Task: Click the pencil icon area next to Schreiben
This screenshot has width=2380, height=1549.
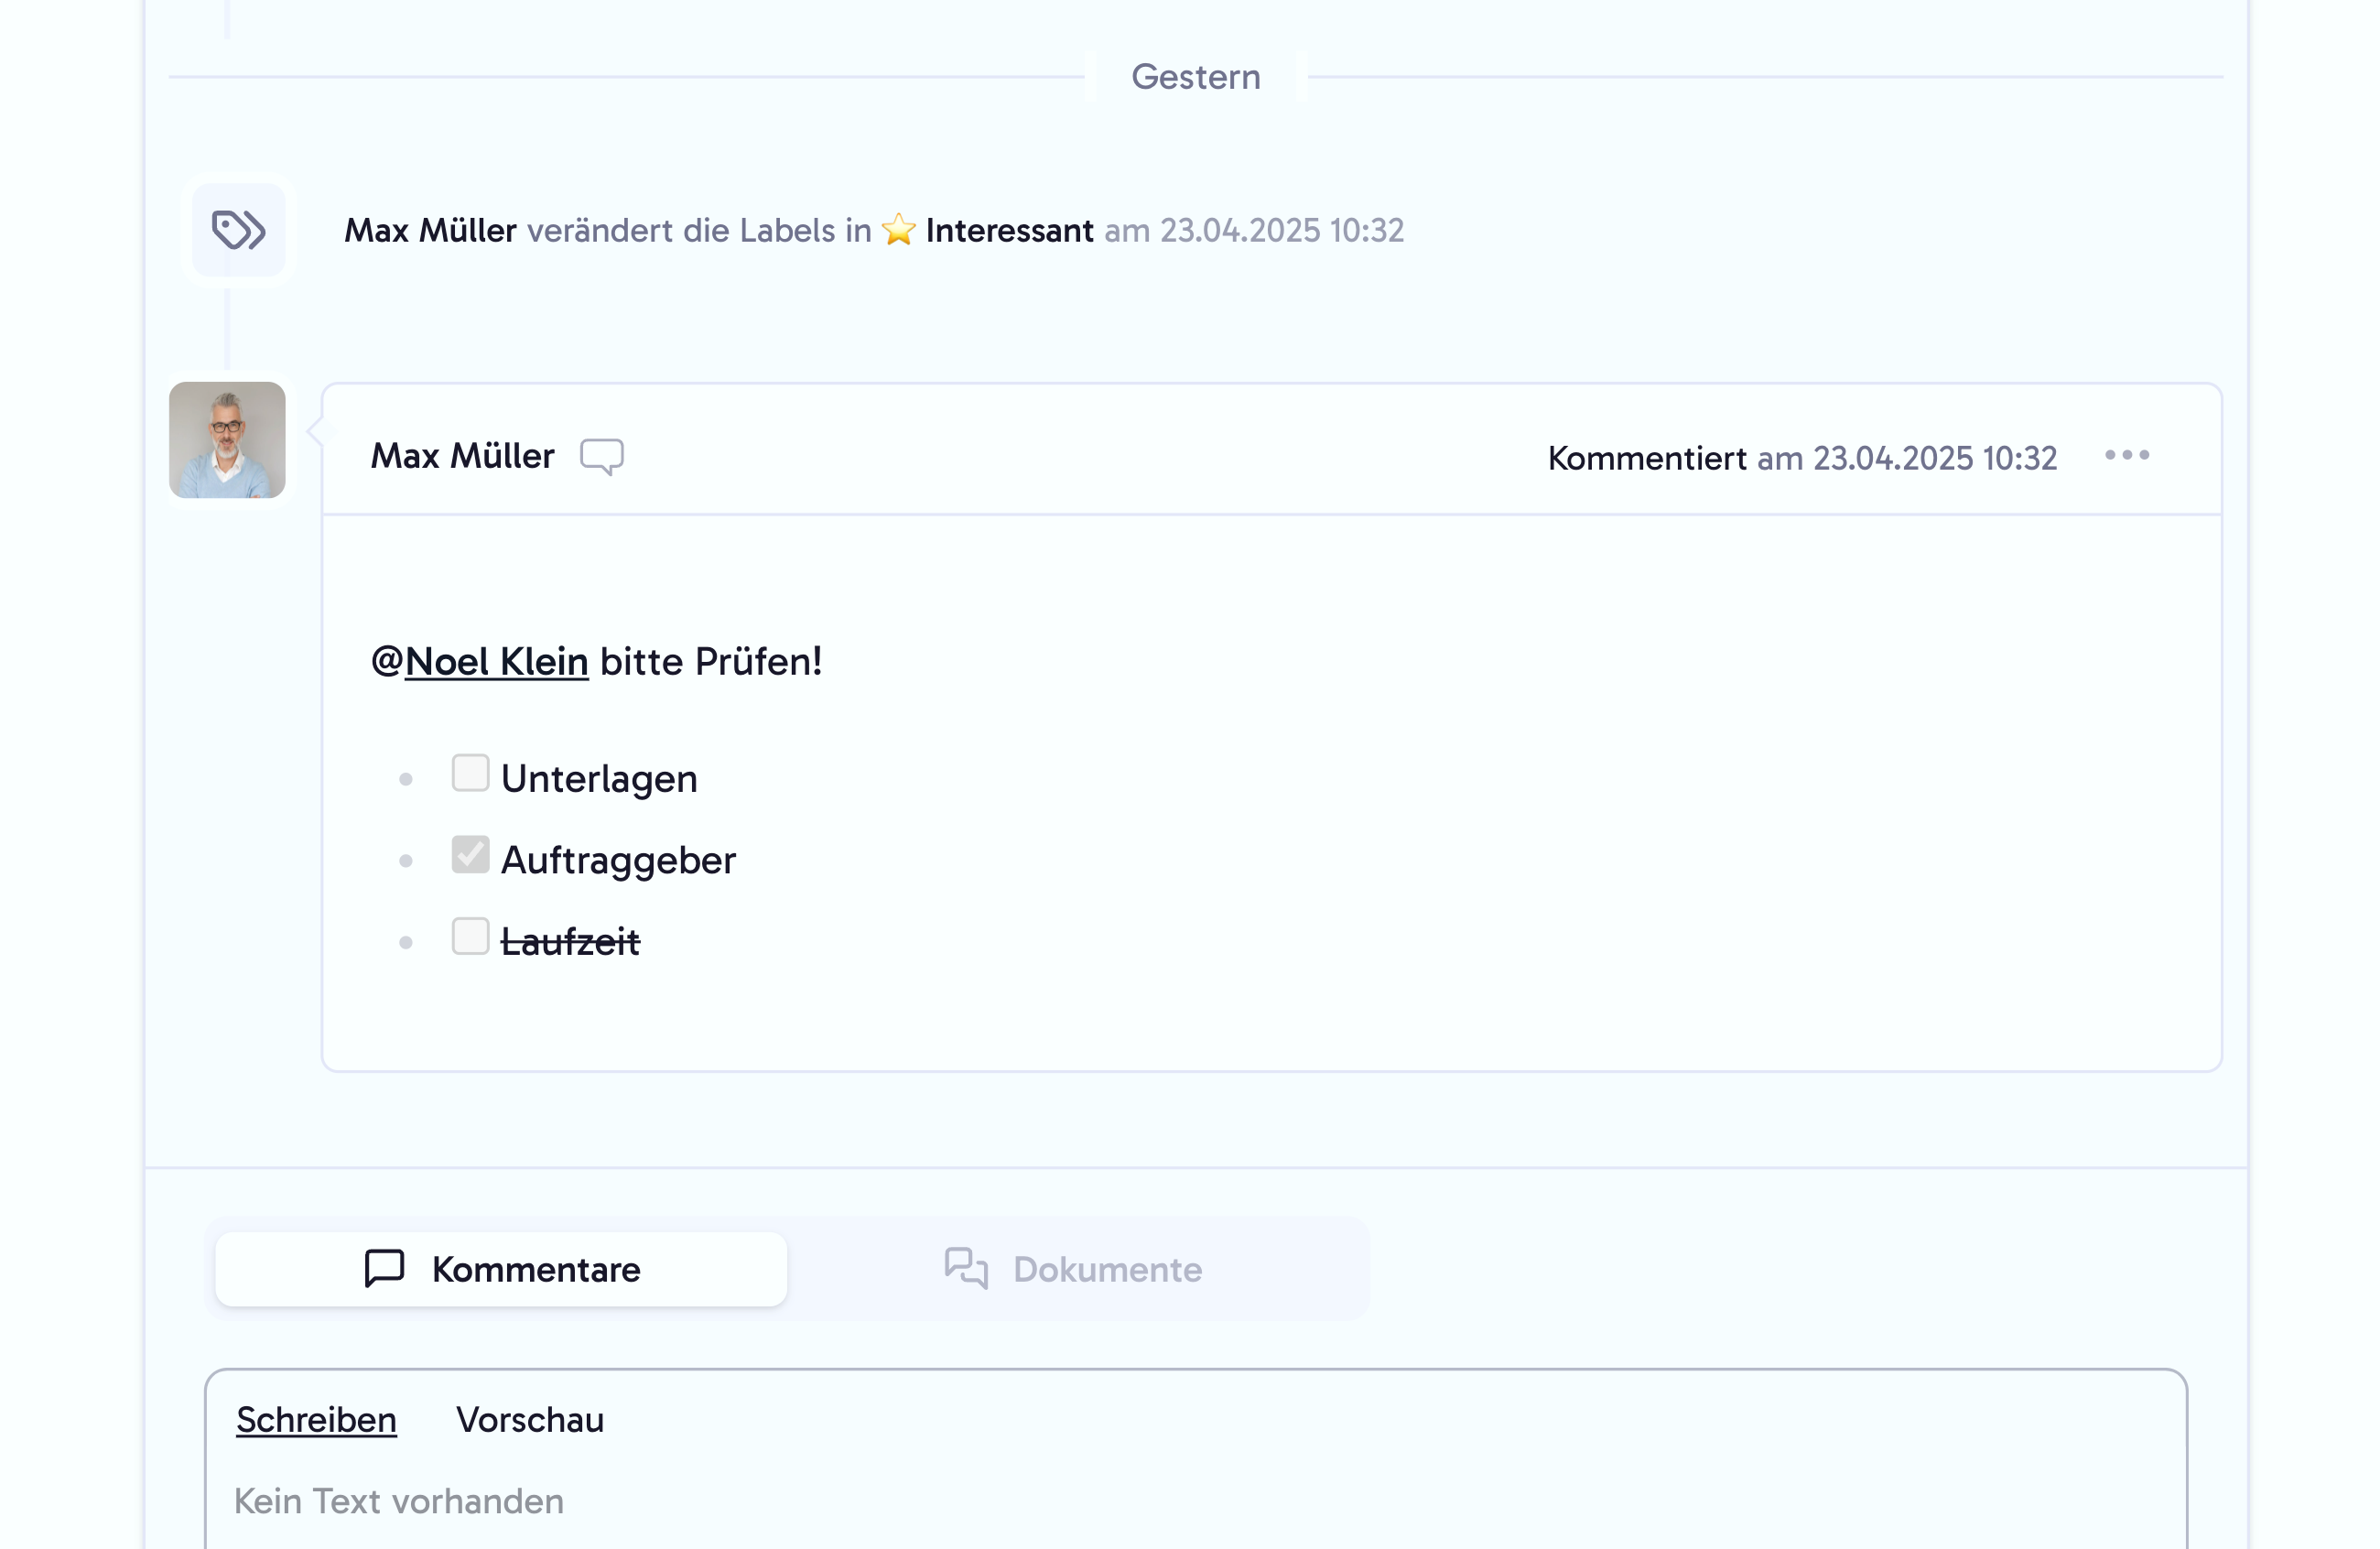Action: click(x=315, y=1419)
